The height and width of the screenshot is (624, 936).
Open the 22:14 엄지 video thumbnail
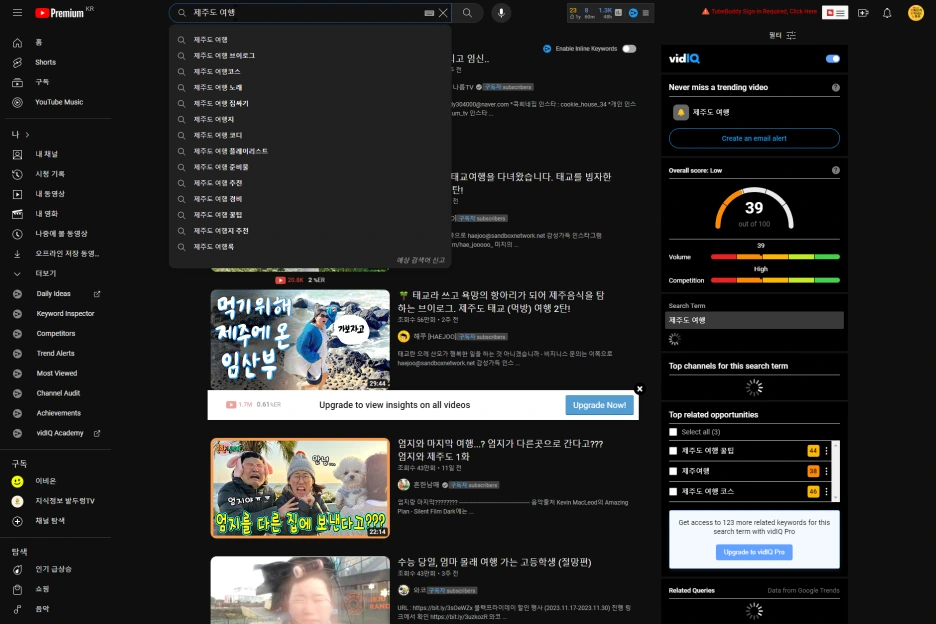tap(300, 488)
